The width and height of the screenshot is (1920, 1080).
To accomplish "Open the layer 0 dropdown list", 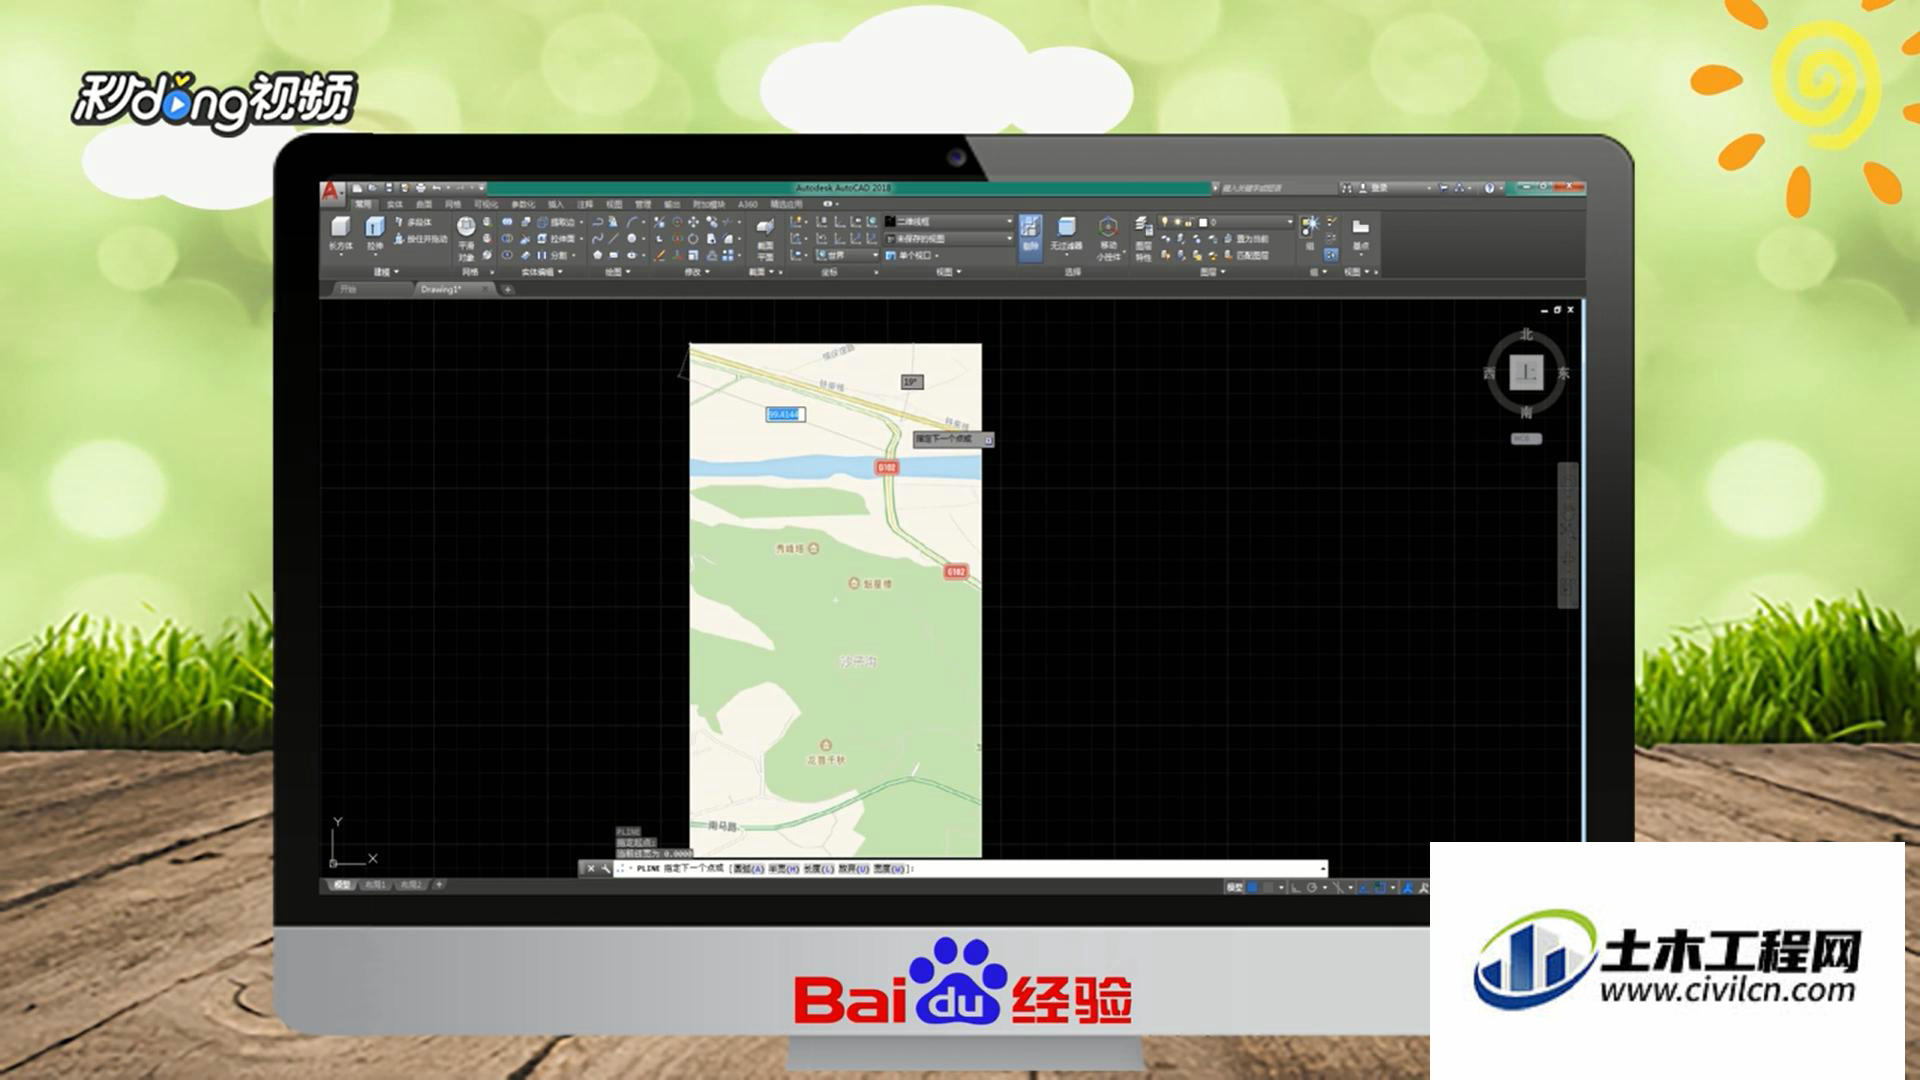I will (x=1226, y=222).
